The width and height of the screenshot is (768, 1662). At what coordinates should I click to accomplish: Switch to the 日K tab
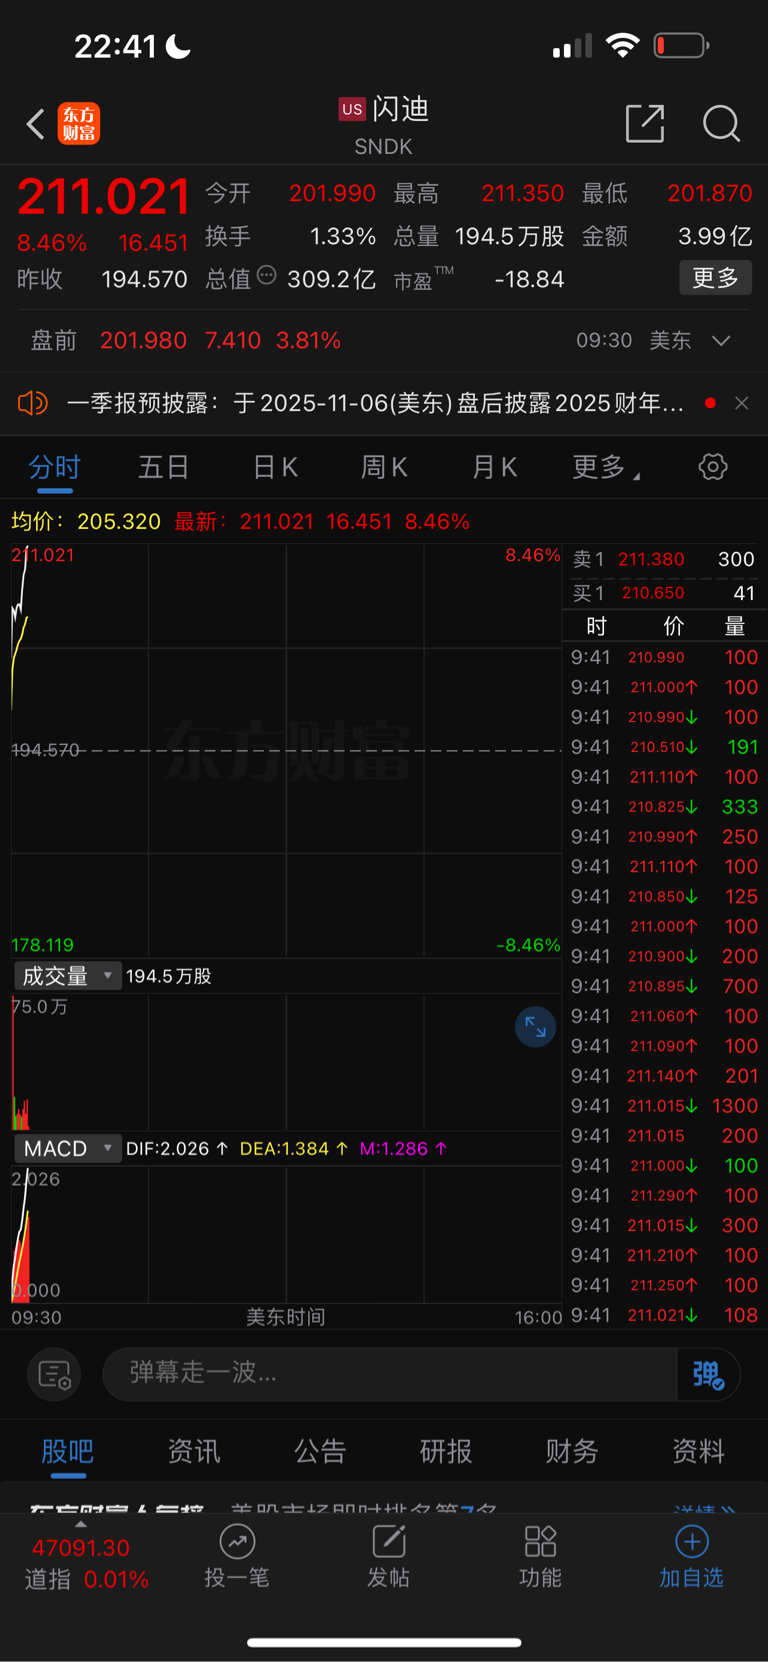pyautogui.click(x=275, y=467)
